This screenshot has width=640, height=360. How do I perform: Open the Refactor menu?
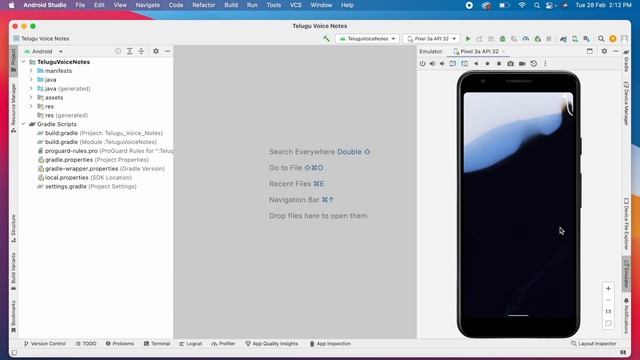tap(204, 5)
